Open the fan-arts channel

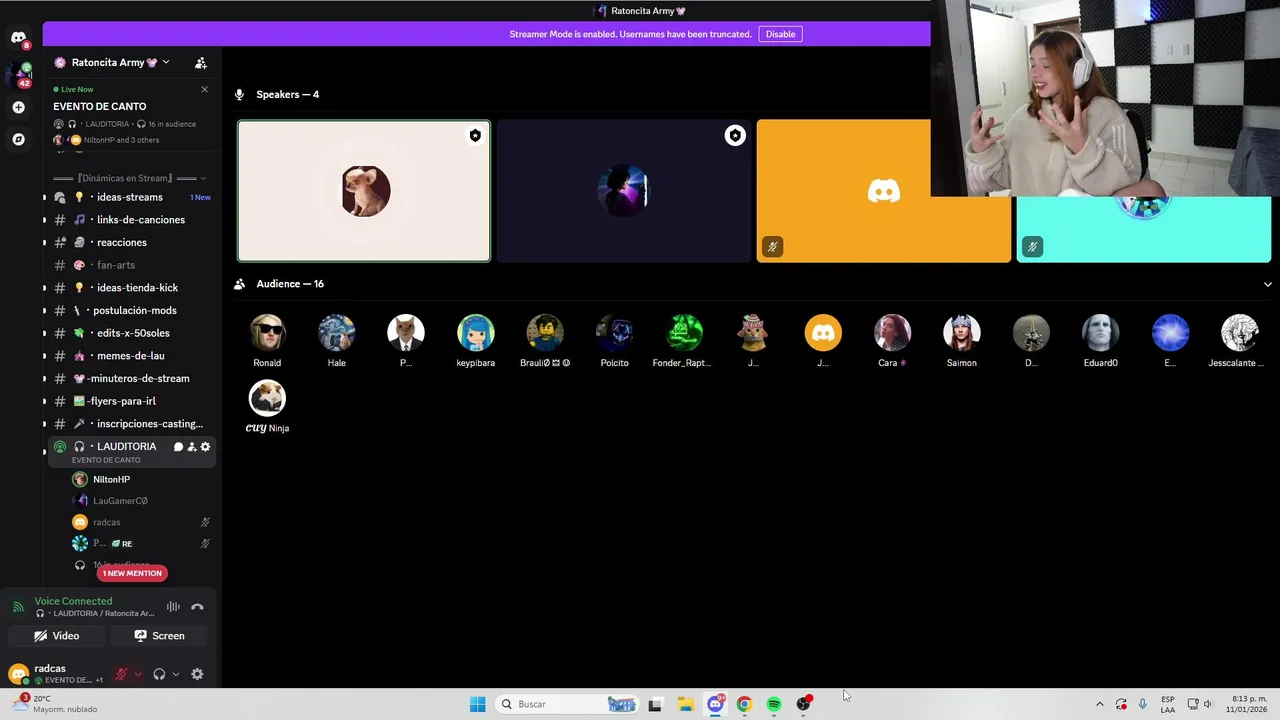point(131,265)
